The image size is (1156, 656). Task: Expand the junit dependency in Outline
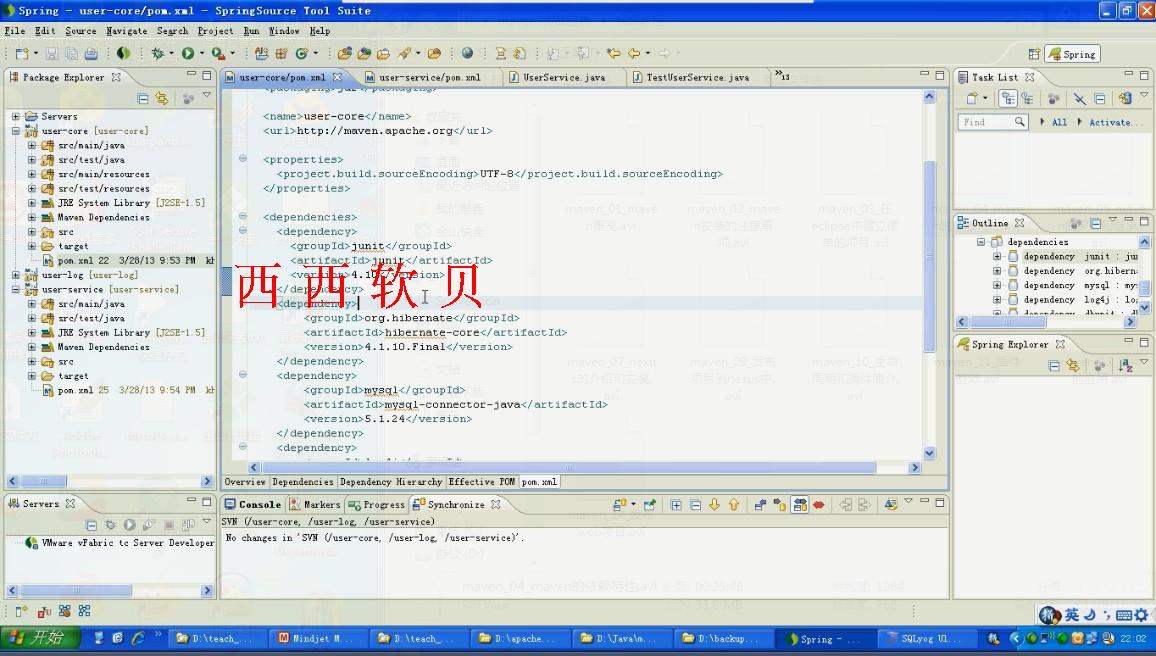[997, 257]
